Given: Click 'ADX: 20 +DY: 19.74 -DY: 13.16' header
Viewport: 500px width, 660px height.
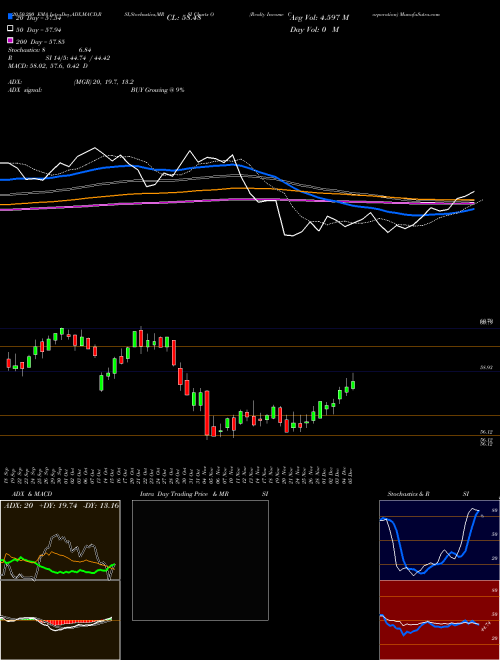Looking at the screenshot, I should pos(61,506).
